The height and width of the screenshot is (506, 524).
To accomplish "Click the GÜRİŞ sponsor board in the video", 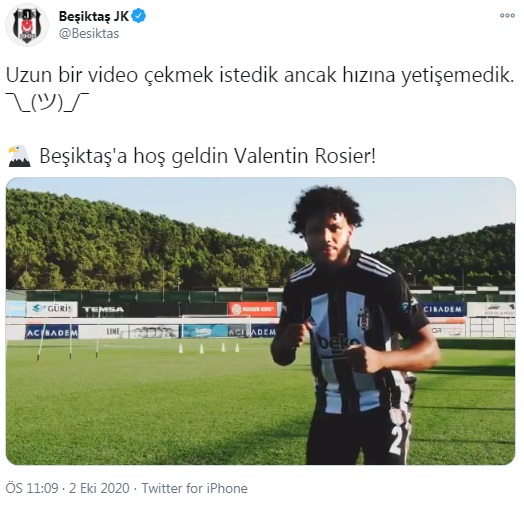I will pos(52,309).
